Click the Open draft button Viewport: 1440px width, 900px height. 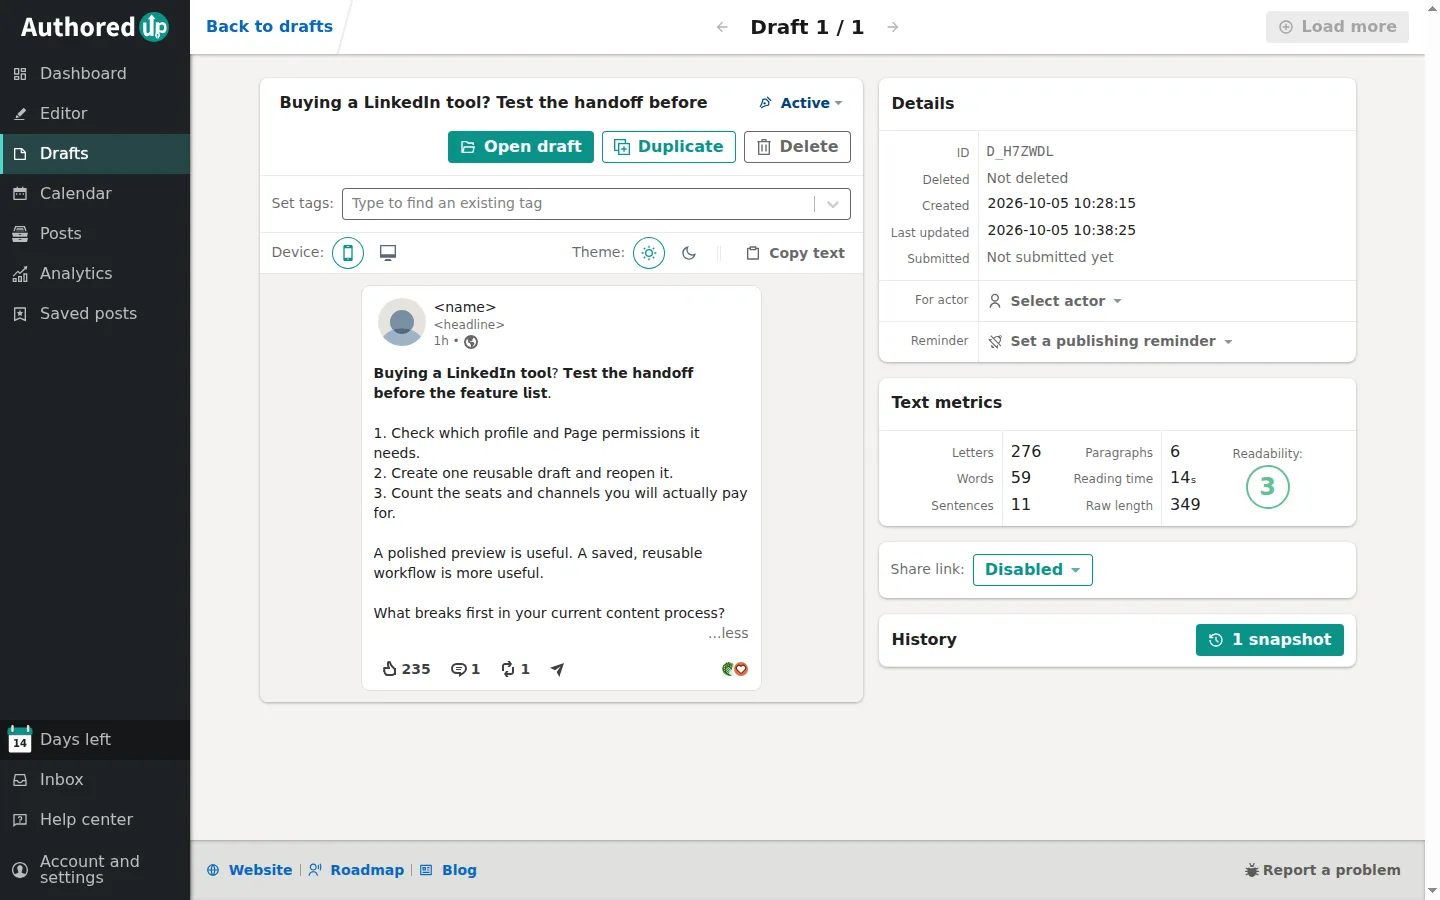click(x=521, y=147)
